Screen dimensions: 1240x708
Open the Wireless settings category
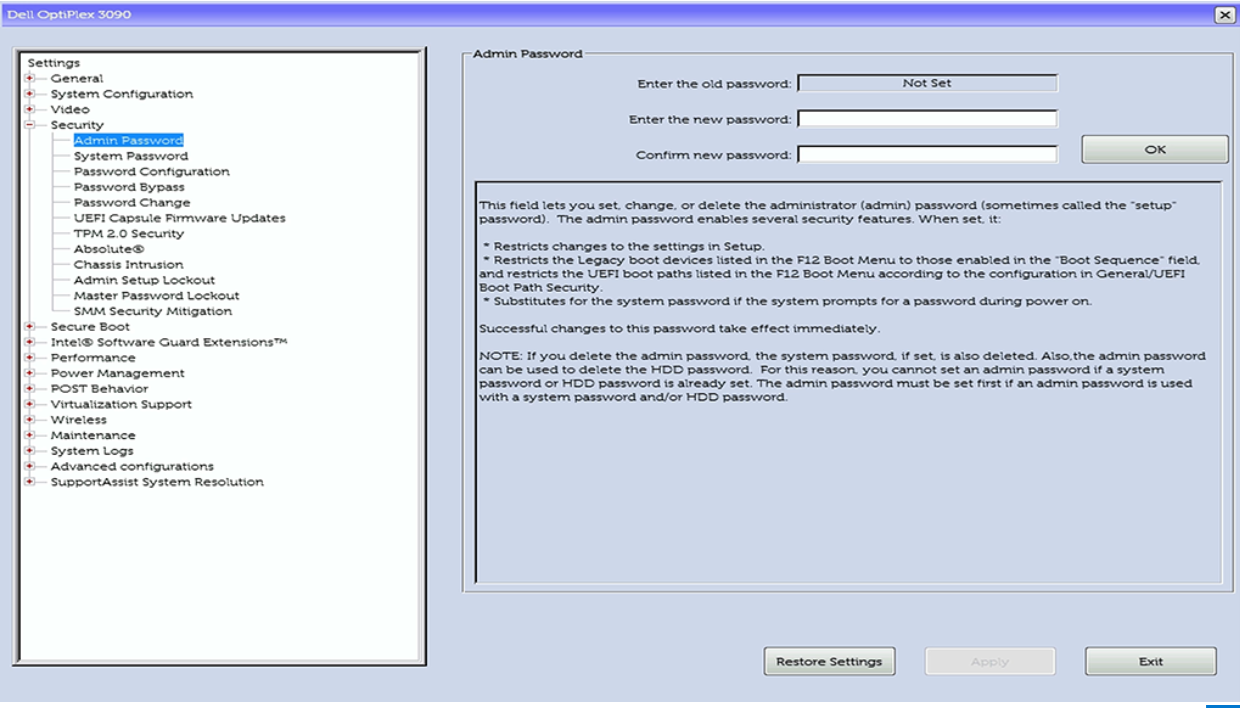click(x=76, y=419)
